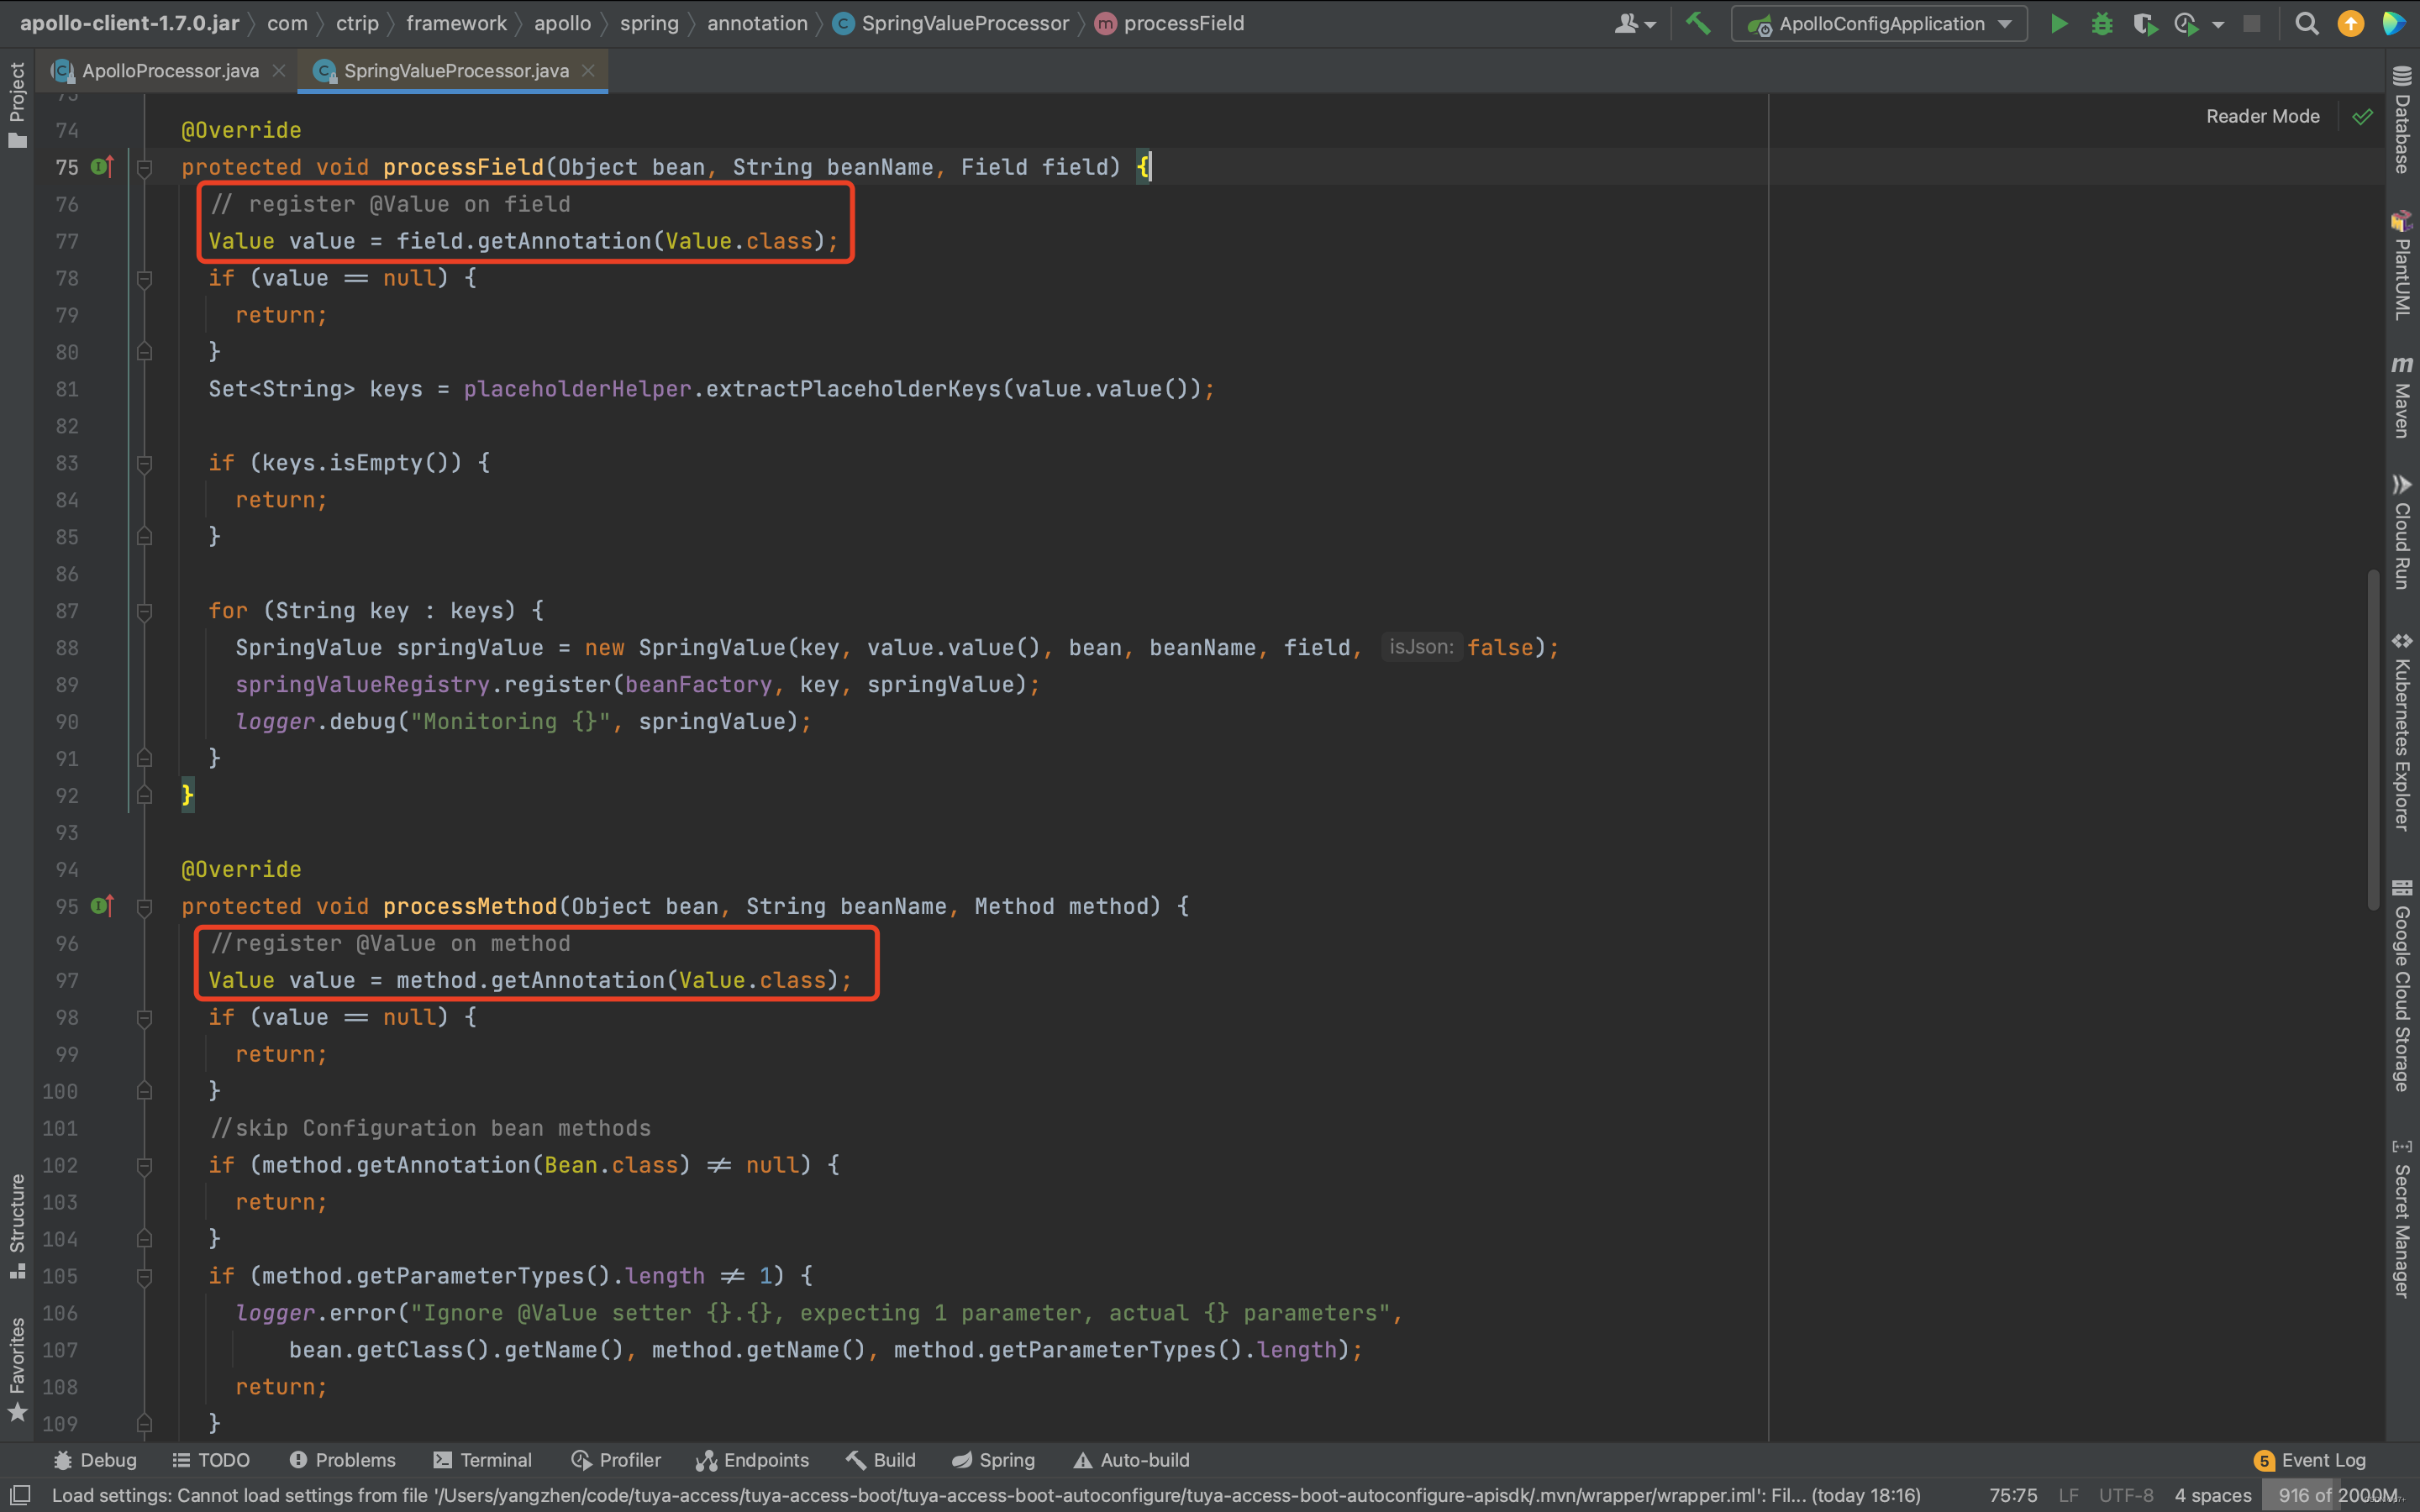Click the orange update arrow icon
The width and height of the screenshot is (2420, 1512).
(x=2350, y=24)
